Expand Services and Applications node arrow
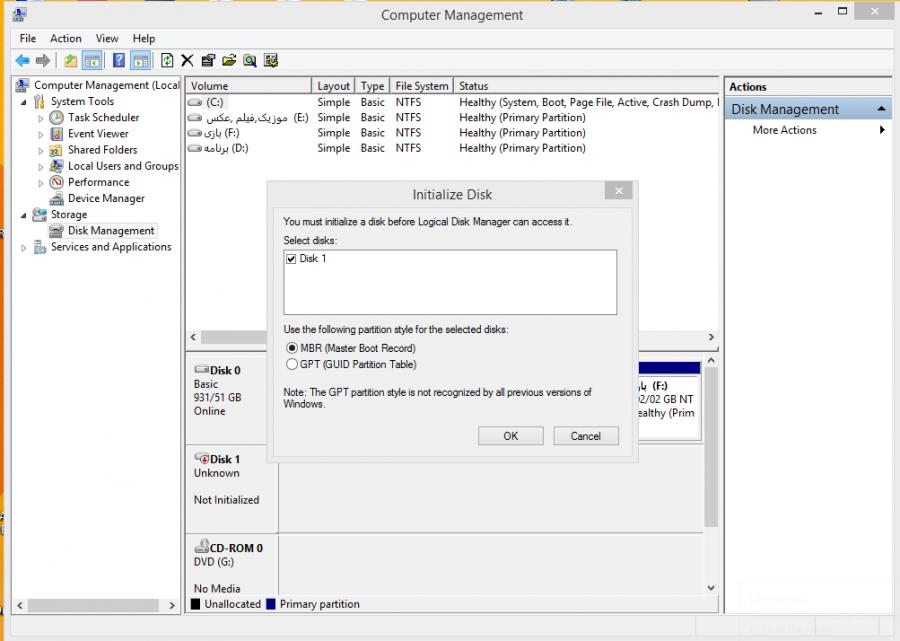The height and width of the screenshot is (641, 900). tap(24, 248)
